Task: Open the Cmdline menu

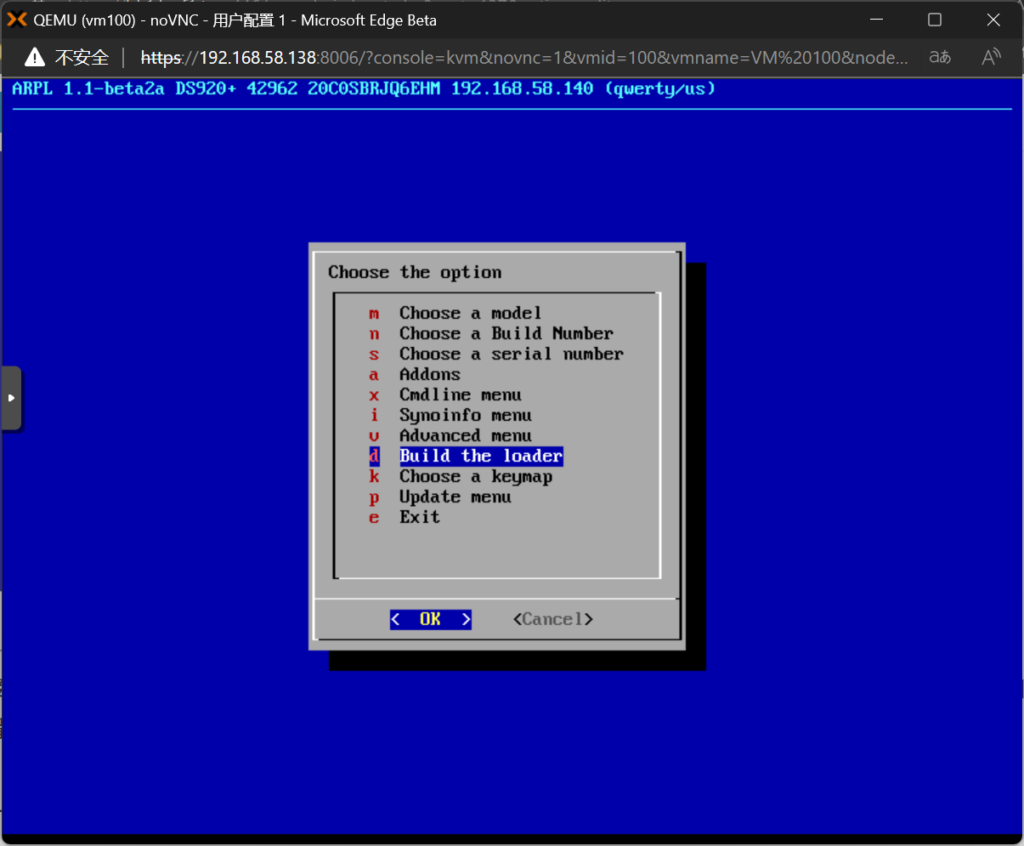Action: click(x=460, y=395)
